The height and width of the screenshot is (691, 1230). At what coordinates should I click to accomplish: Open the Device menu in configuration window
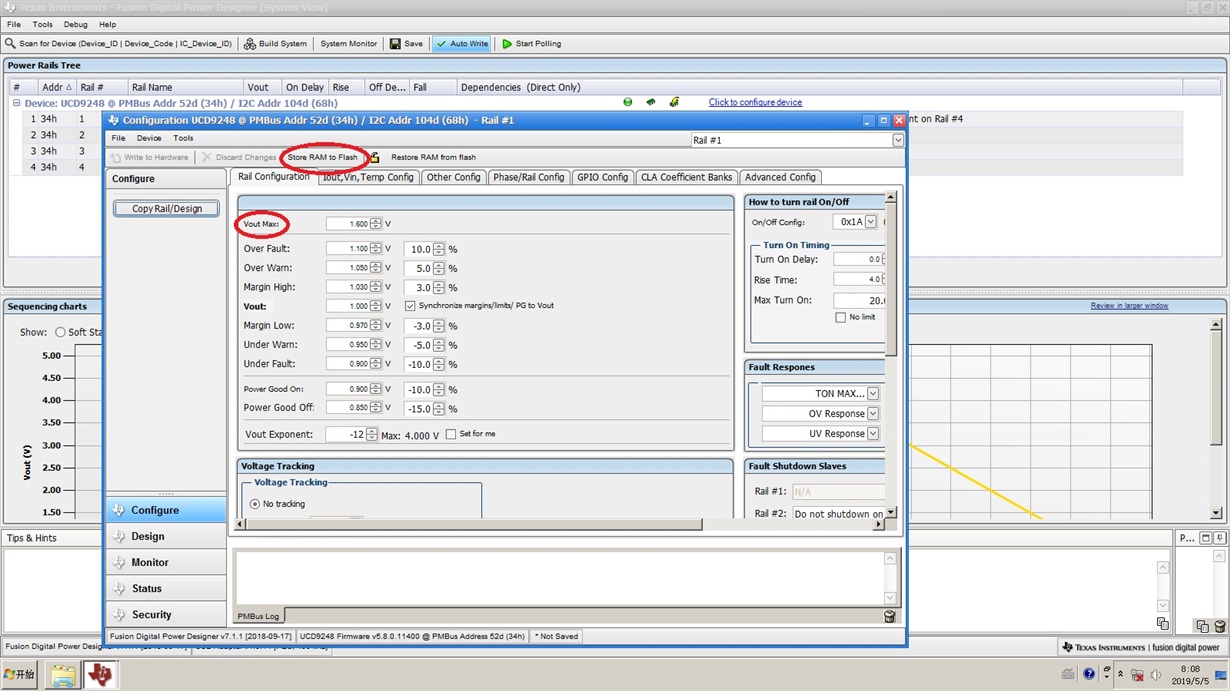(149, 138)
